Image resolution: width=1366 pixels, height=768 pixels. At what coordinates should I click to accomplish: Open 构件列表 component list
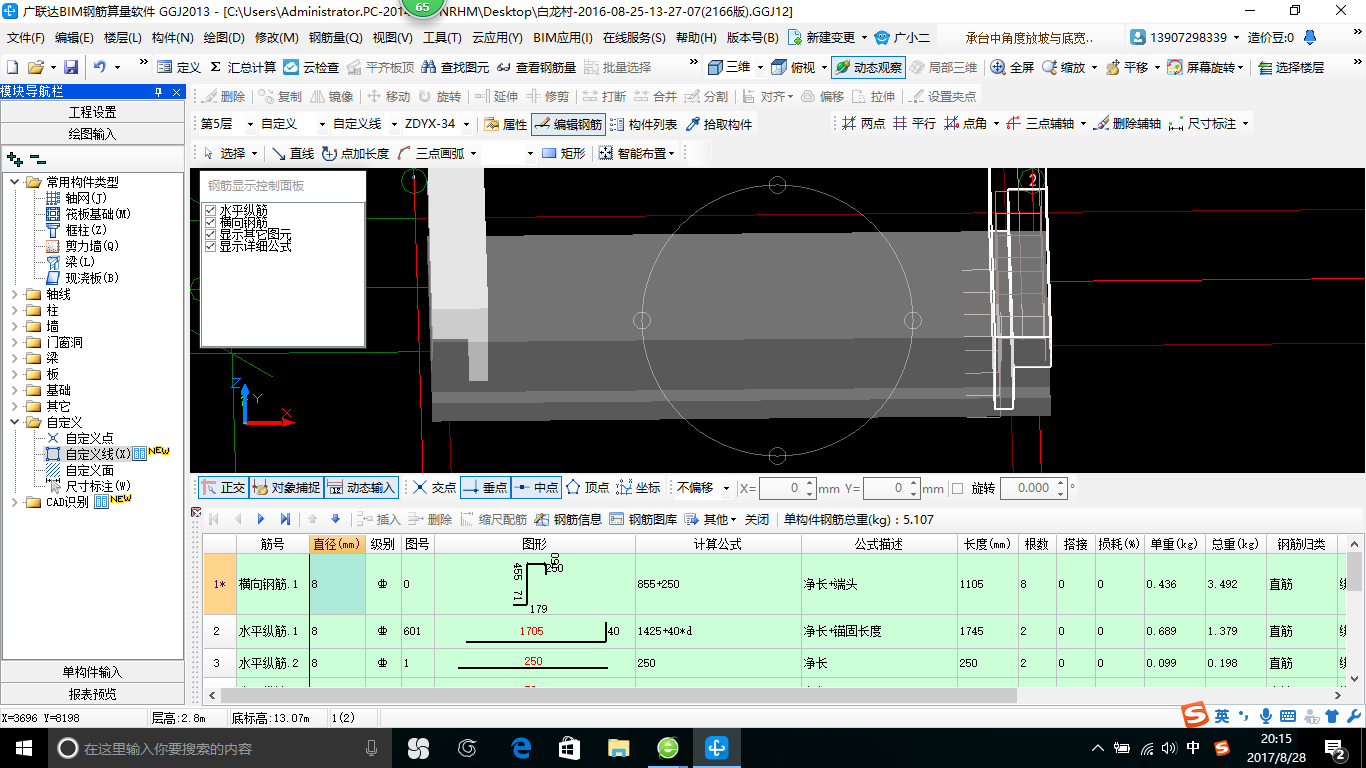click(x=643, y=124)
